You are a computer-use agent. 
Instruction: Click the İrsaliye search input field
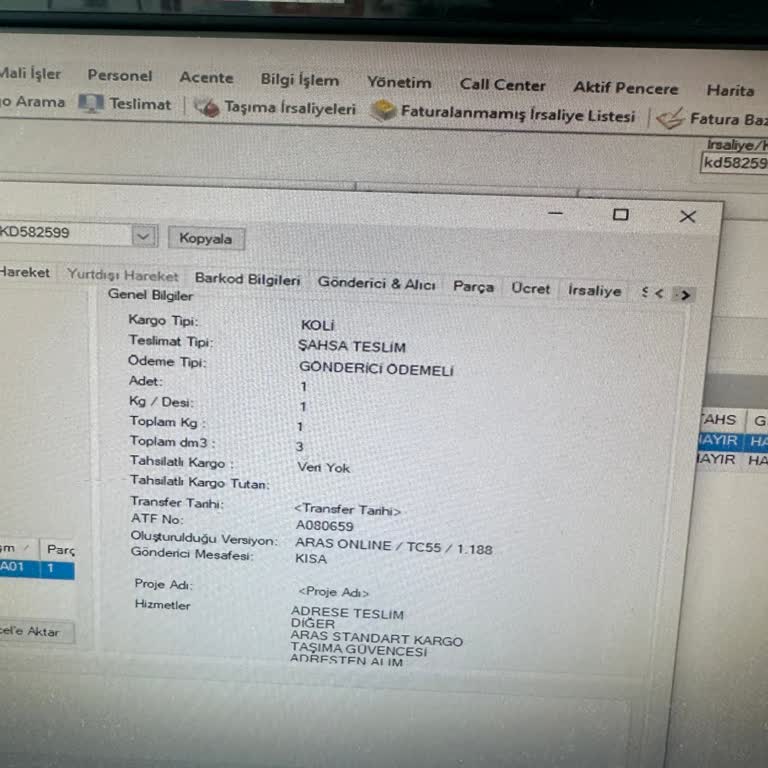click(x=735, y=163)
